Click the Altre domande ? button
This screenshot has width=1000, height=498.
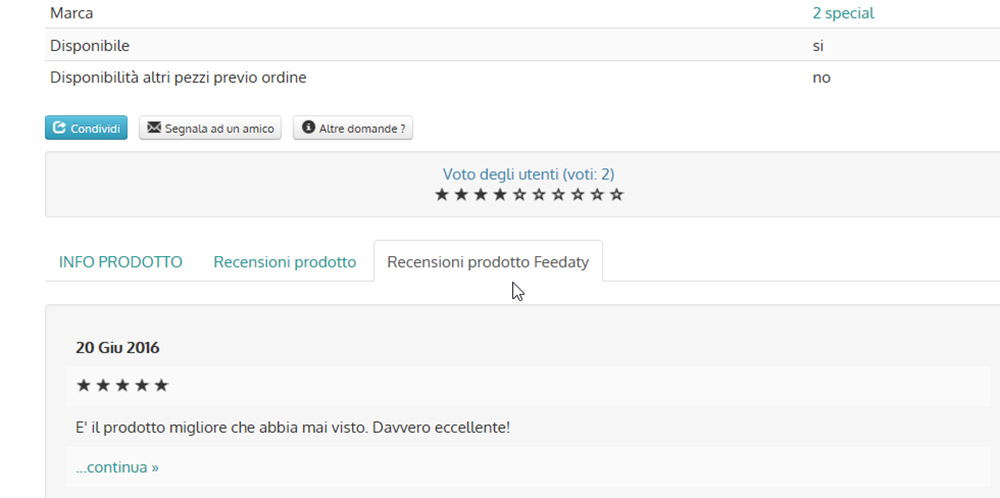[x=353, y=128]
